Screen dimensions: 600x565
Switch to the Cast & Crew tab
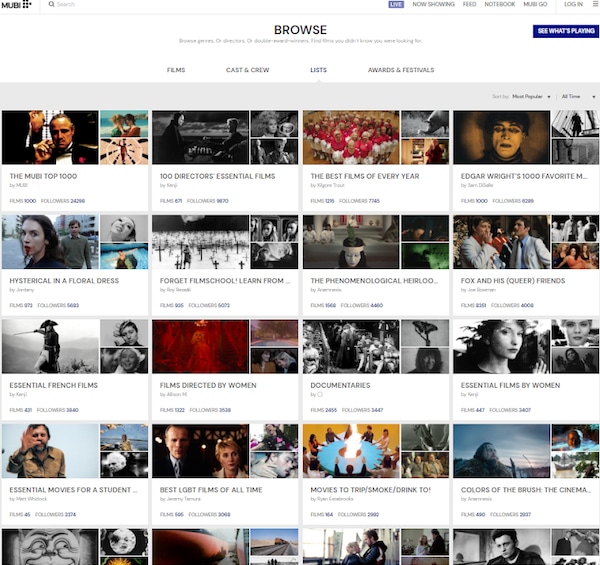coord(246,70)
